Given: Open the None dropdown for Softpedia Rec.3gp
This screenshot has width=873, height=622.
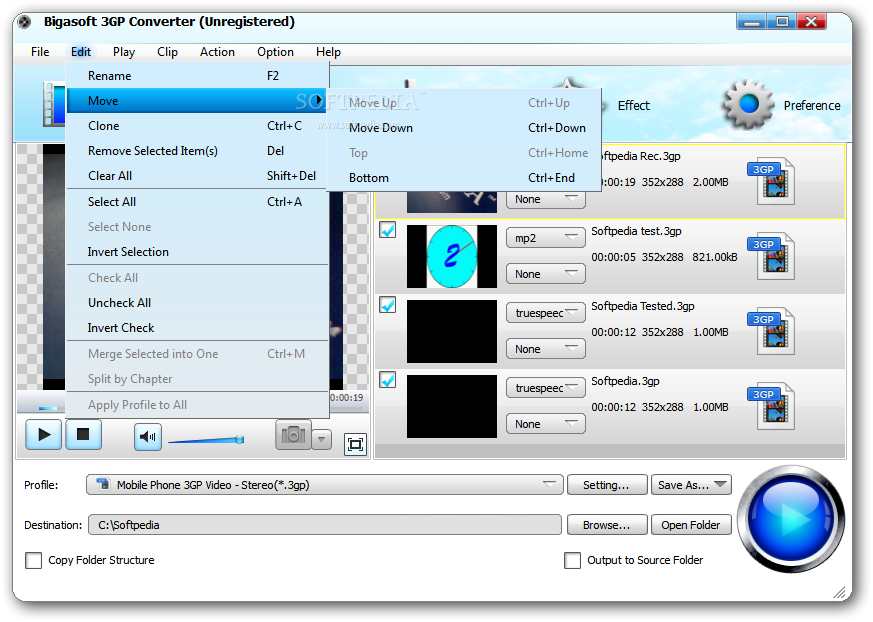Looking at the screenshot, I should coord(546,200).
